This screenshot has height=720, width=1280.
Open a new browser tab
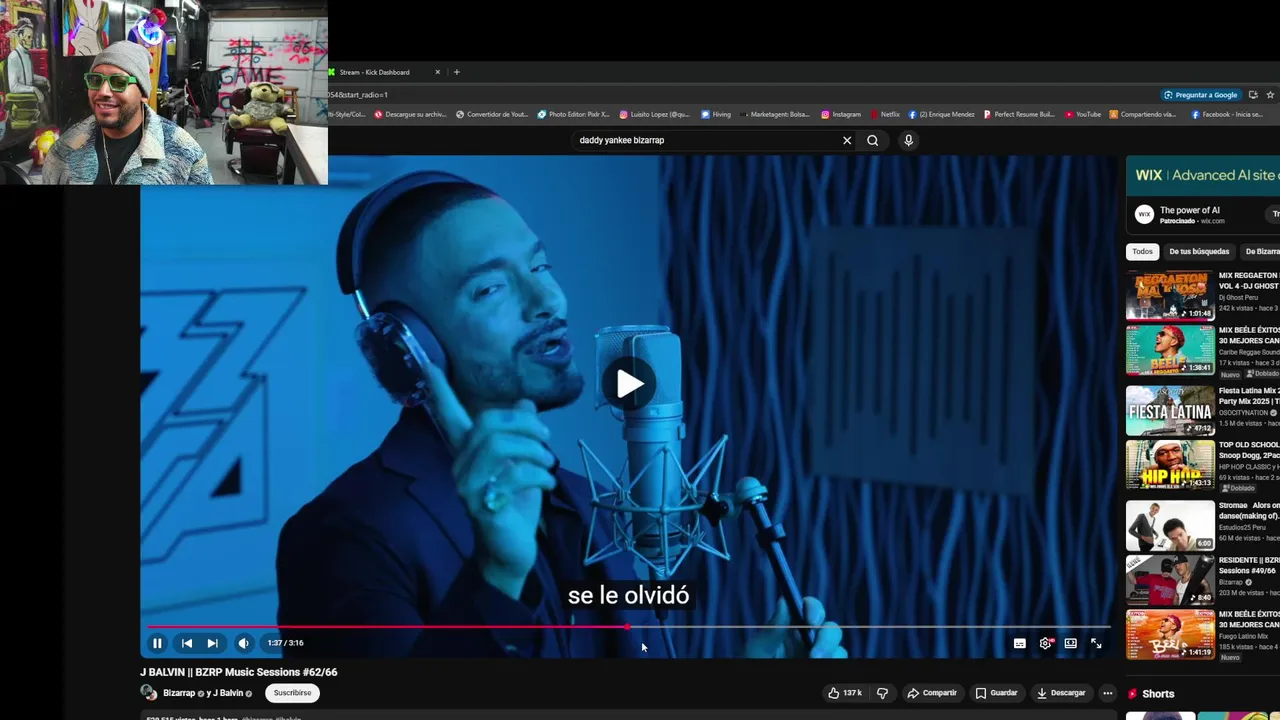[457, 72]
